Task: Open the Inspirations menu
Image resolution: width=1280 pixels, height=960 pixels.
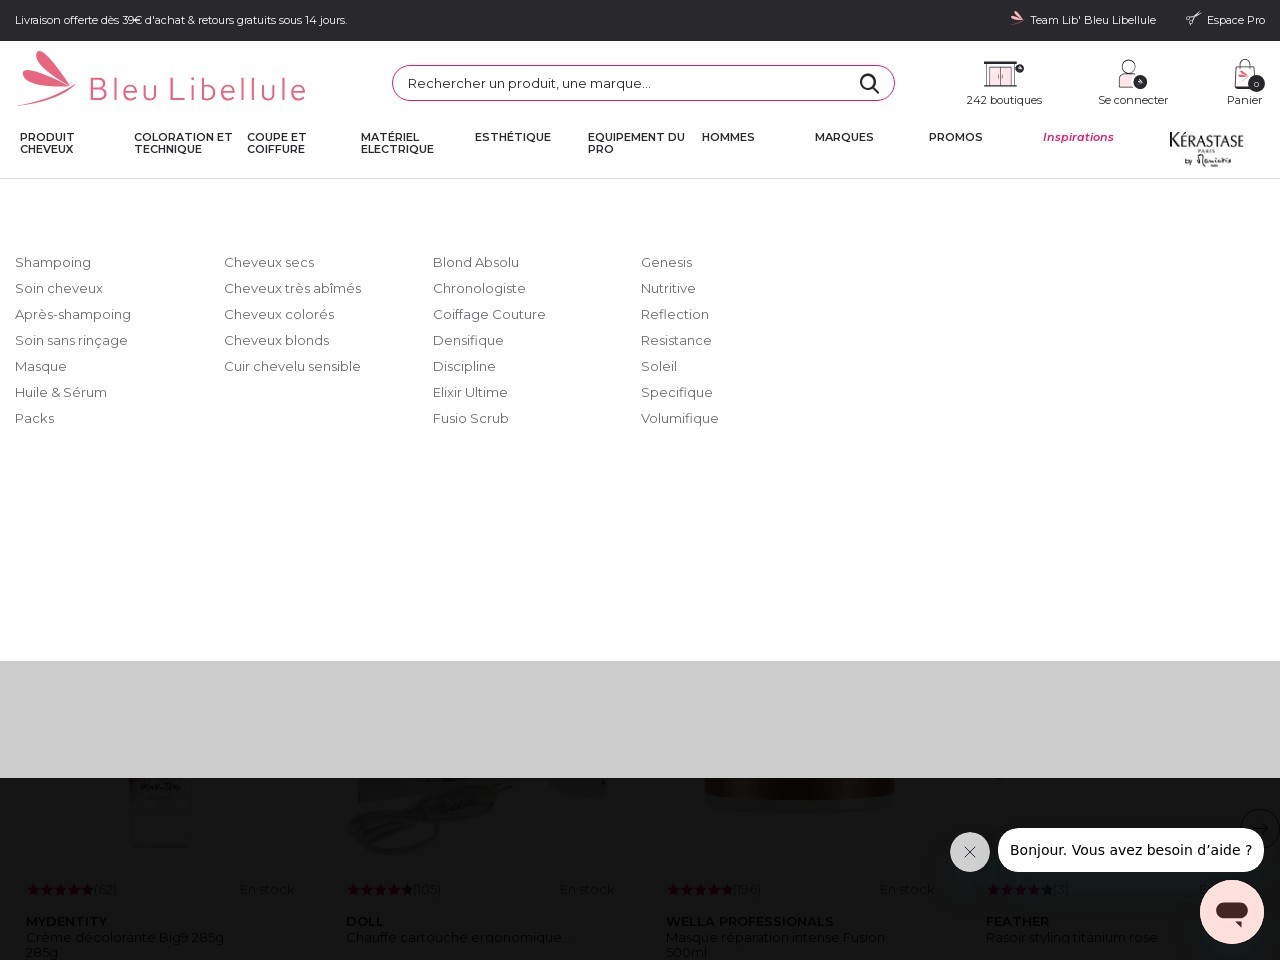Action: pyautogui.click(x=1078, y=137)
